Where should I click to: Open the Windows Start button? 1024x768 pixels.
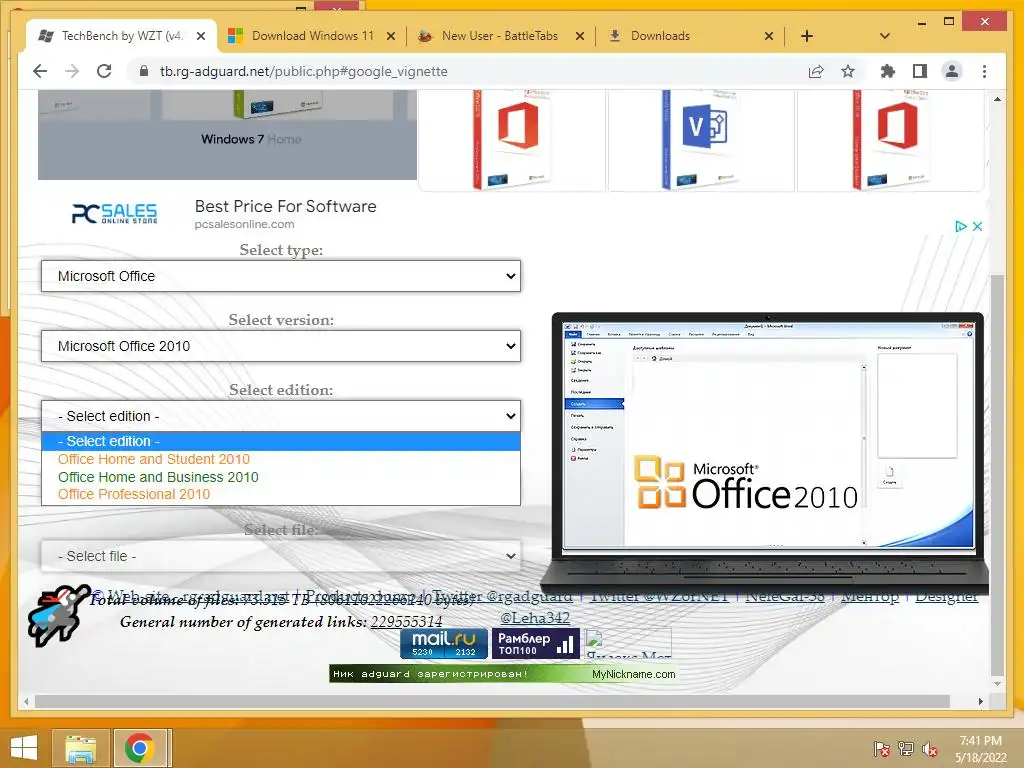tap(24, 747)
